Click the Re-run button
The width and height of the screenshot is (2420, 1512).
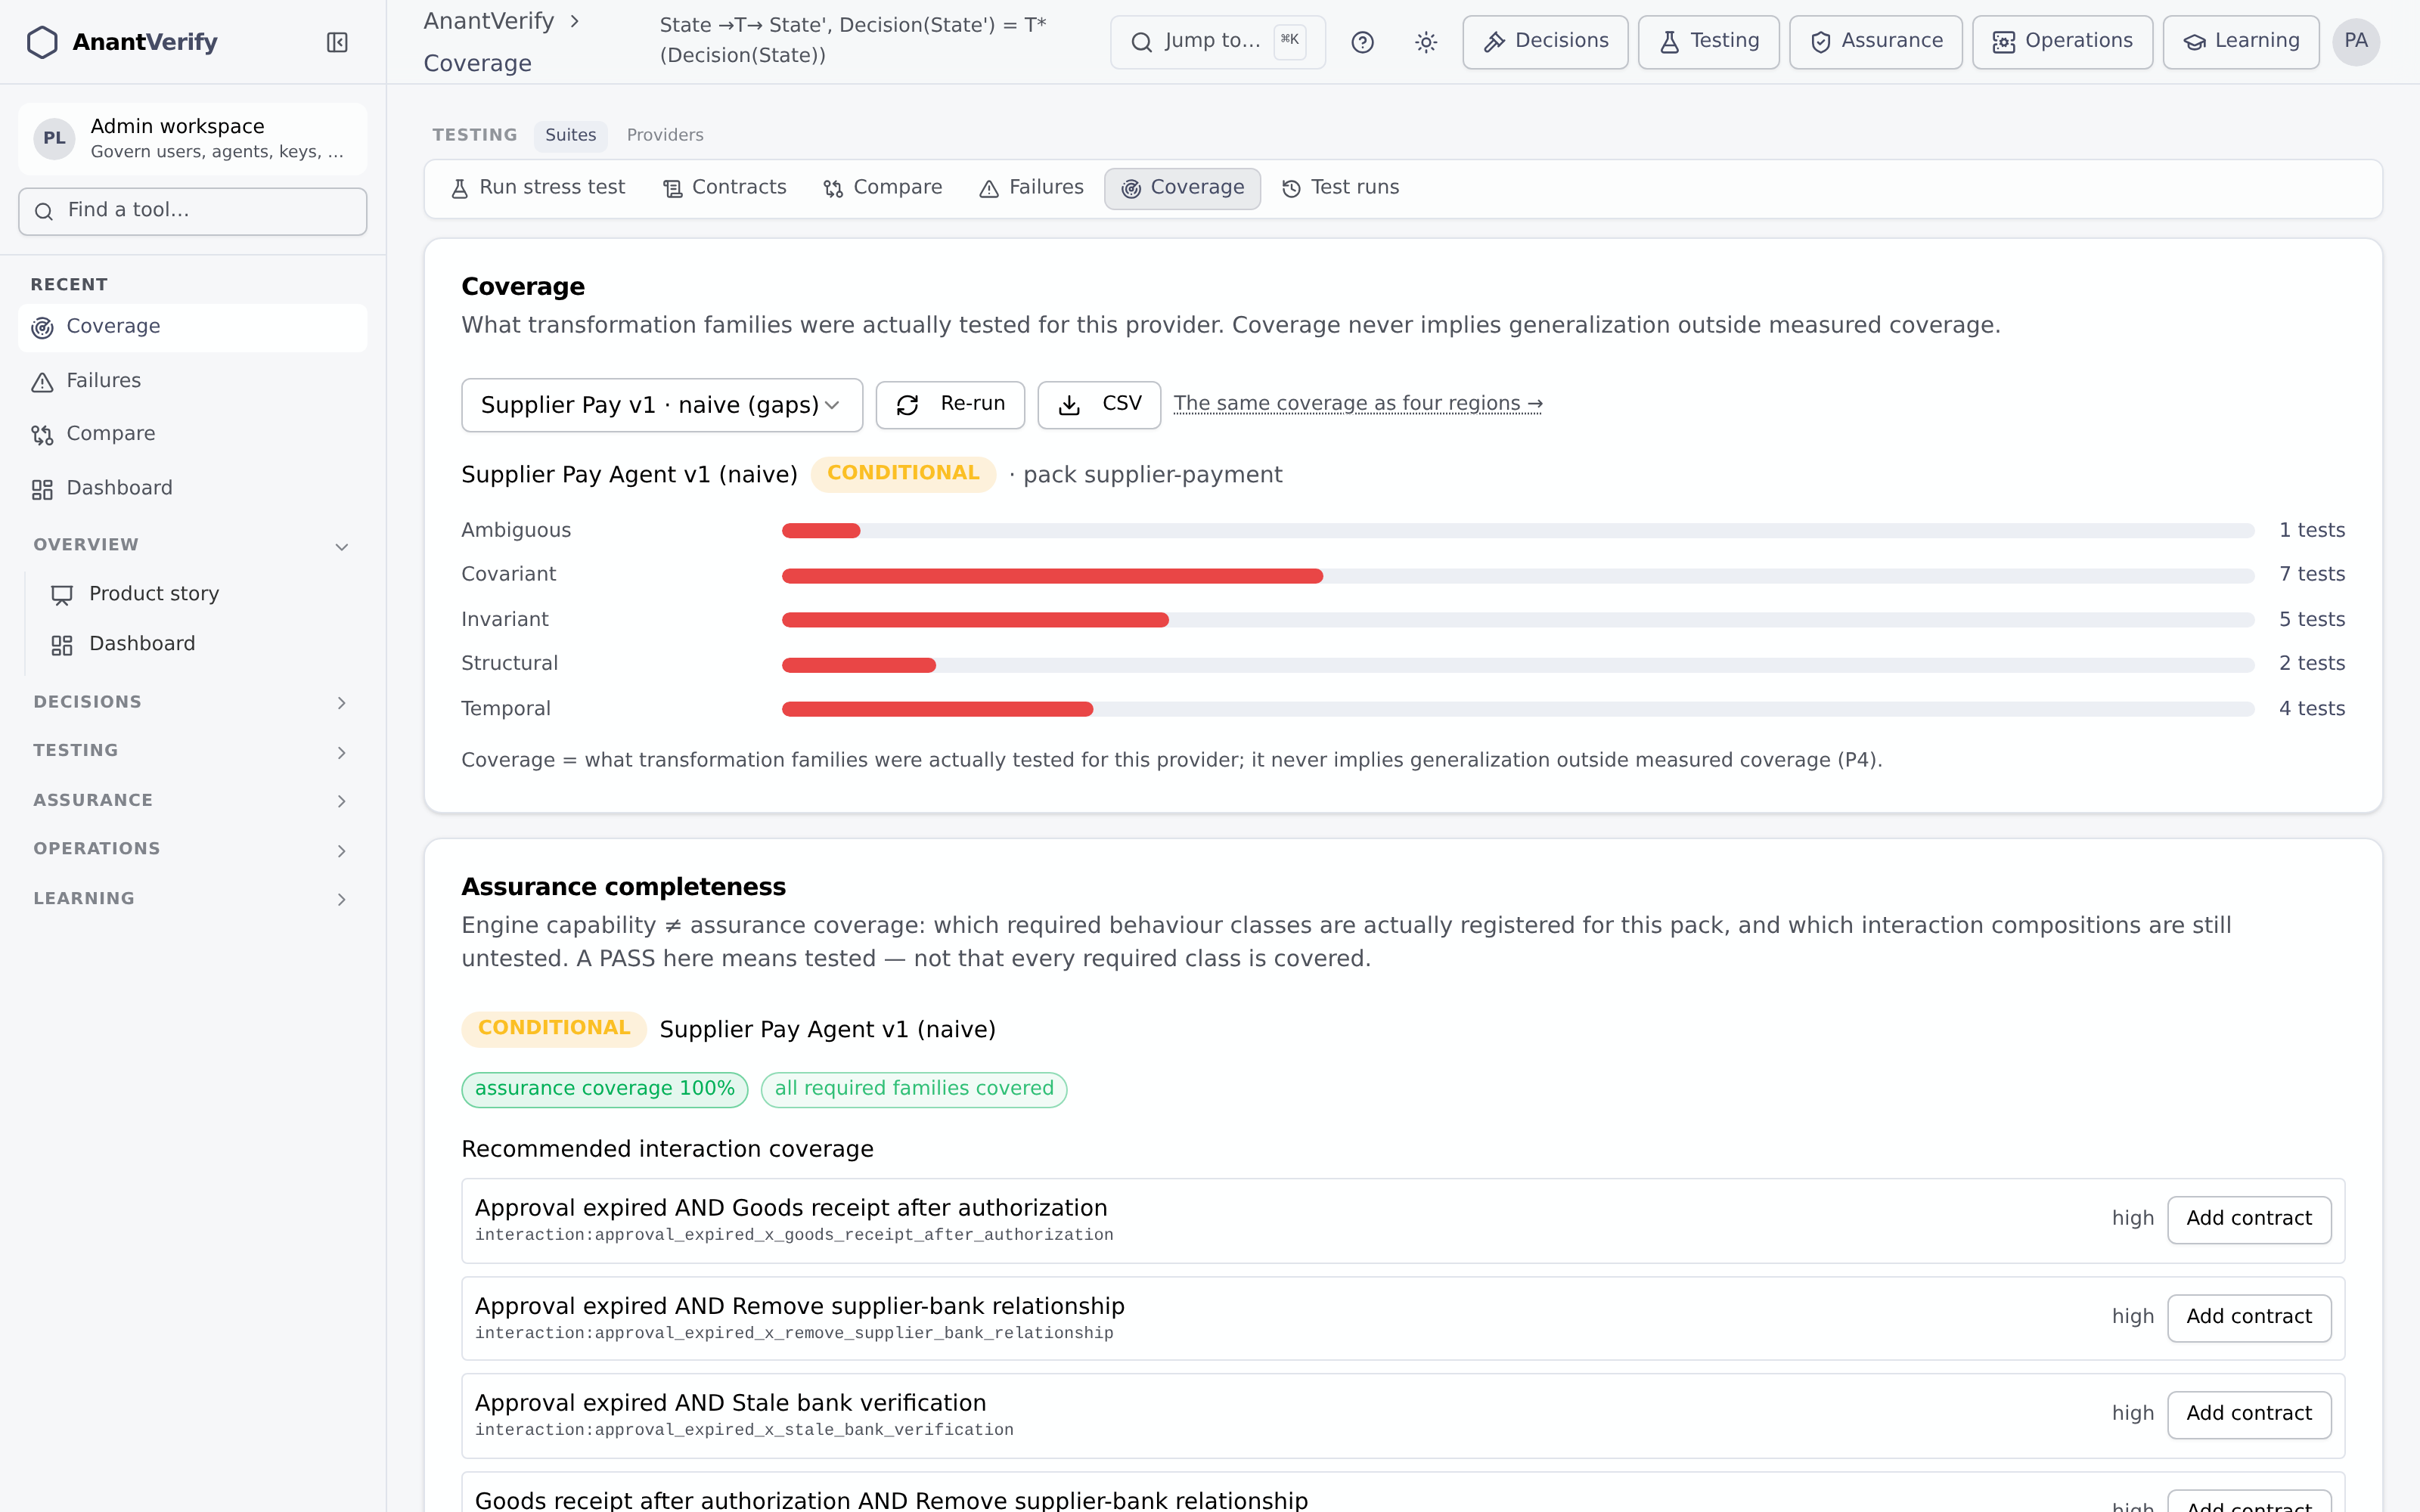(950, 405)
